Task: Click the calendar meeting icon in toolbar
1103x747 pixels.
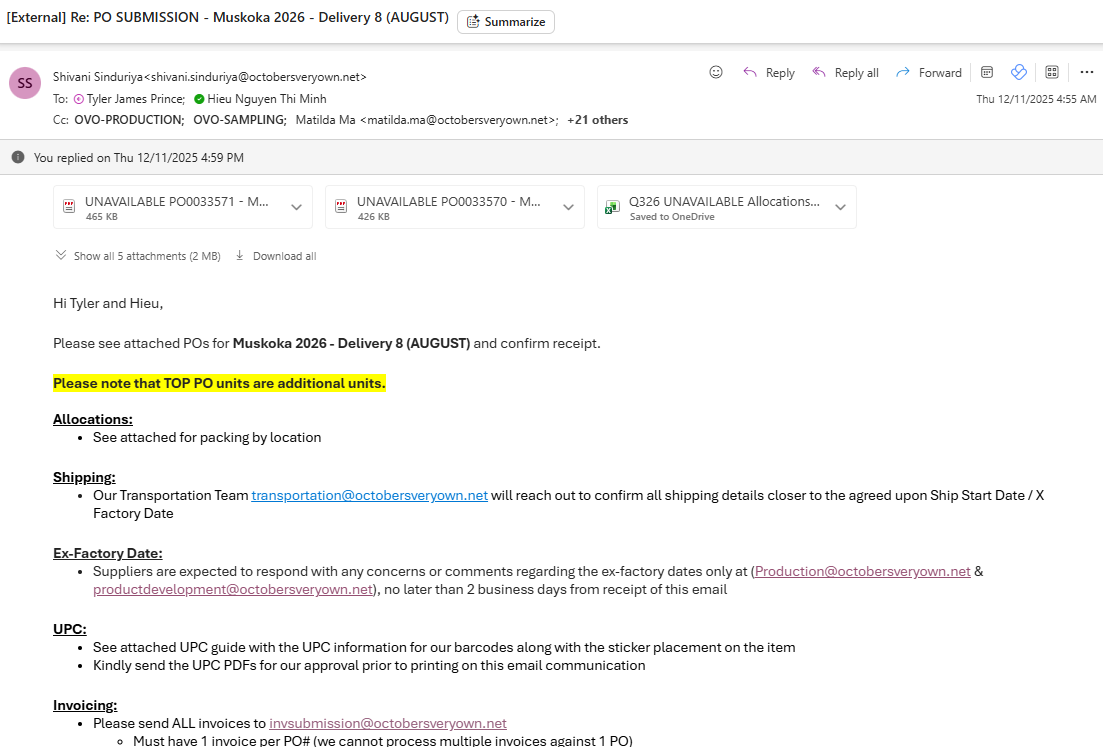Action: click(x=987, y=72)
